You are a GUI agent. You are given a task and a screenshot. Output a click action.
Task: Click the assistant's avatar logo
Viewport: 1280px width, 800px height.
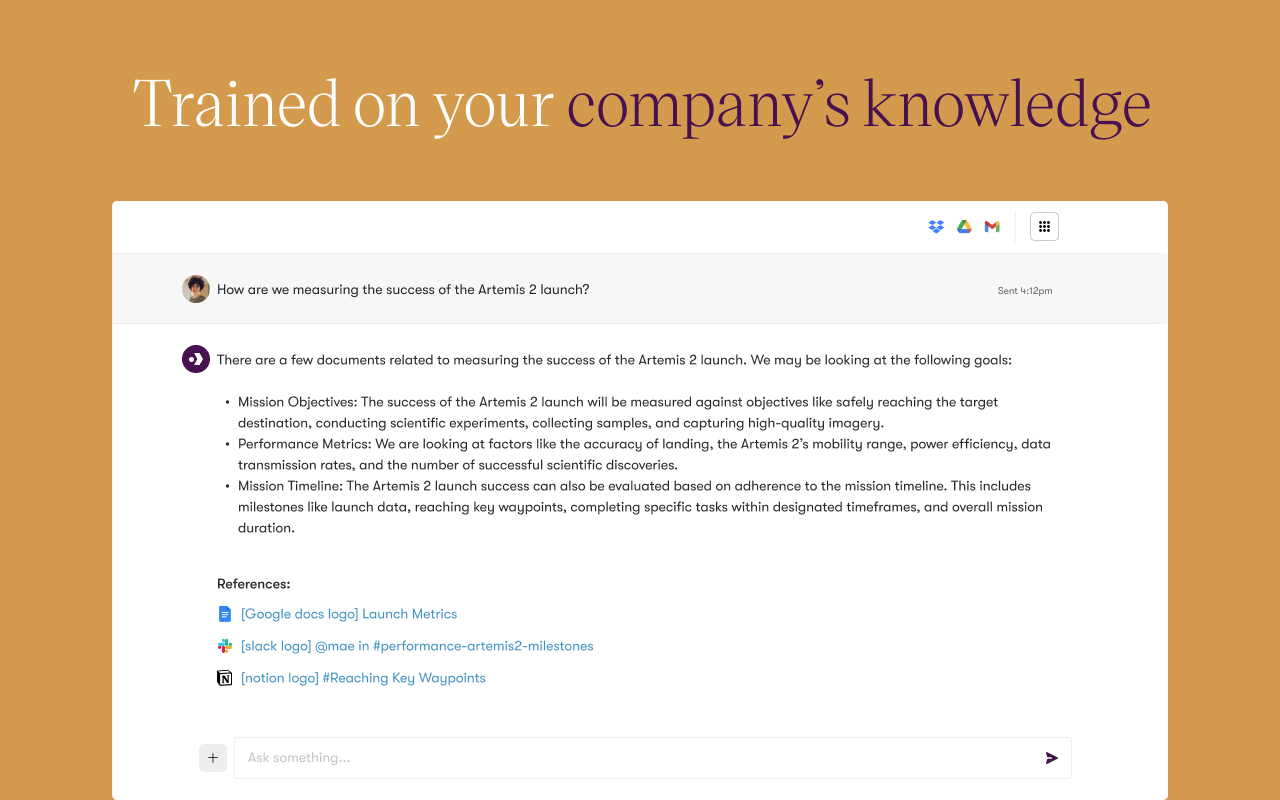(195, 358)
